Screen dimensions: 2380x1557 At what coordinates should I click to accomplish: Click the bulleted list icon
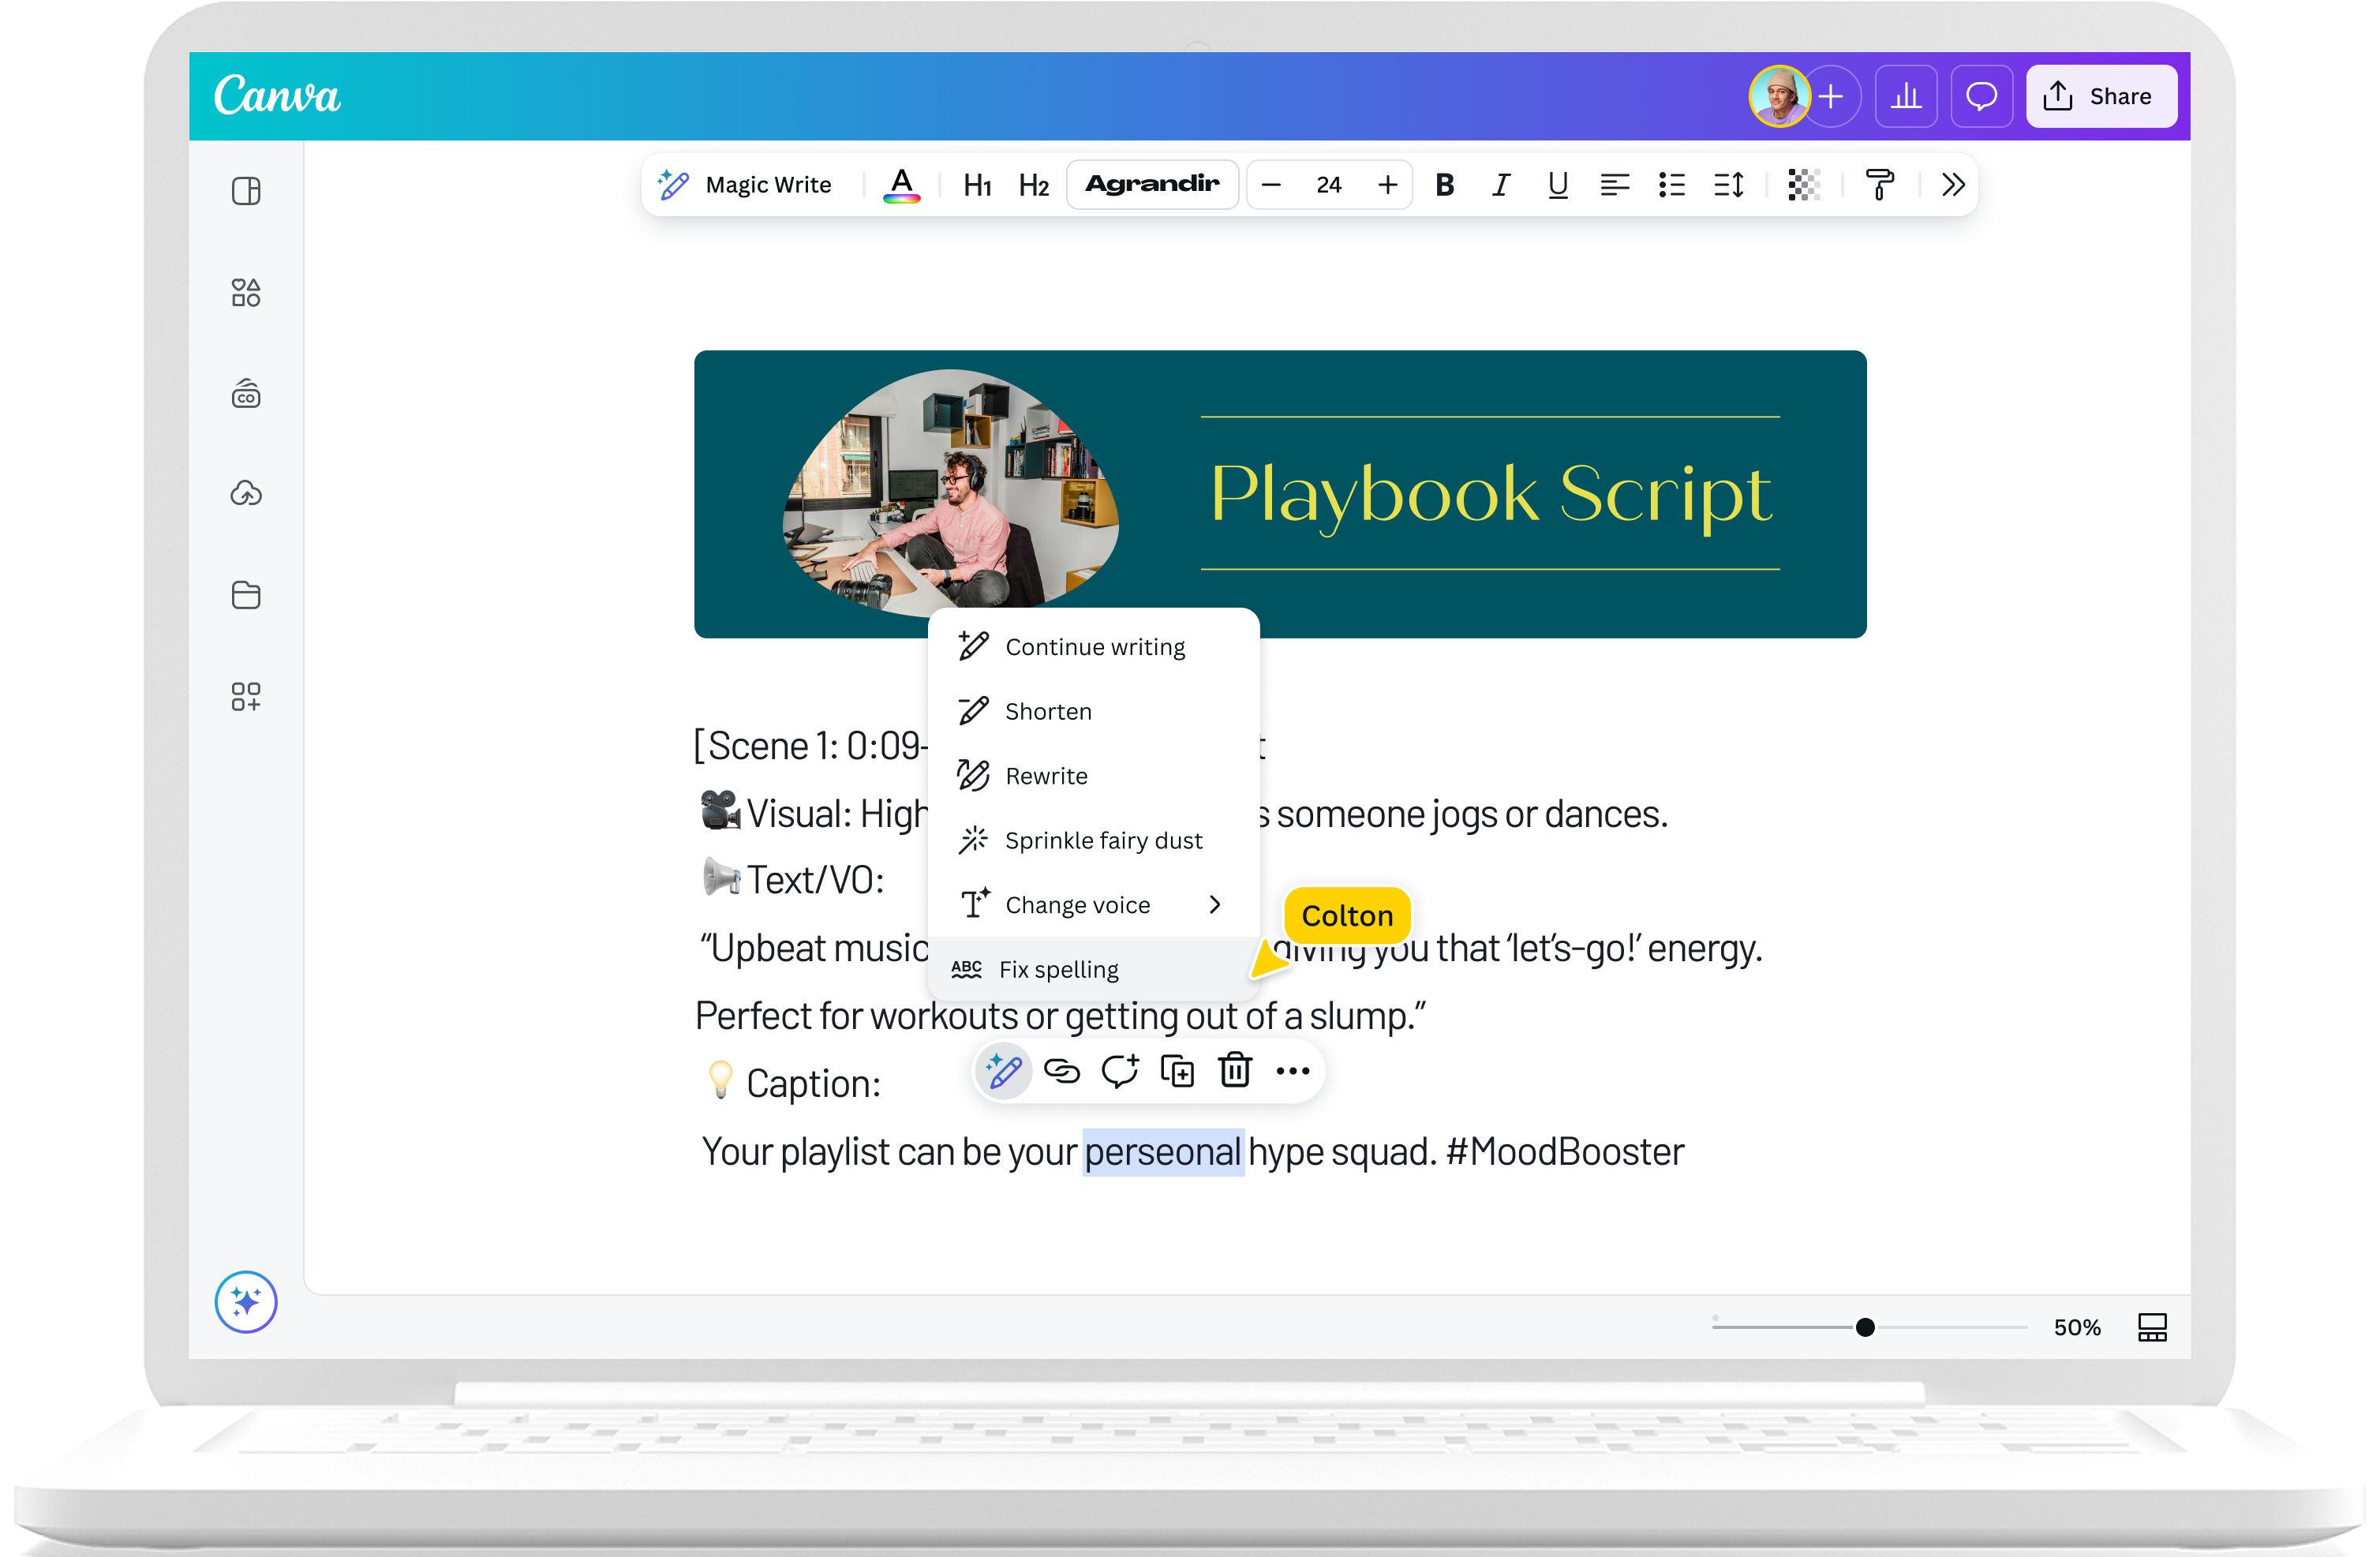point(1671,185)
